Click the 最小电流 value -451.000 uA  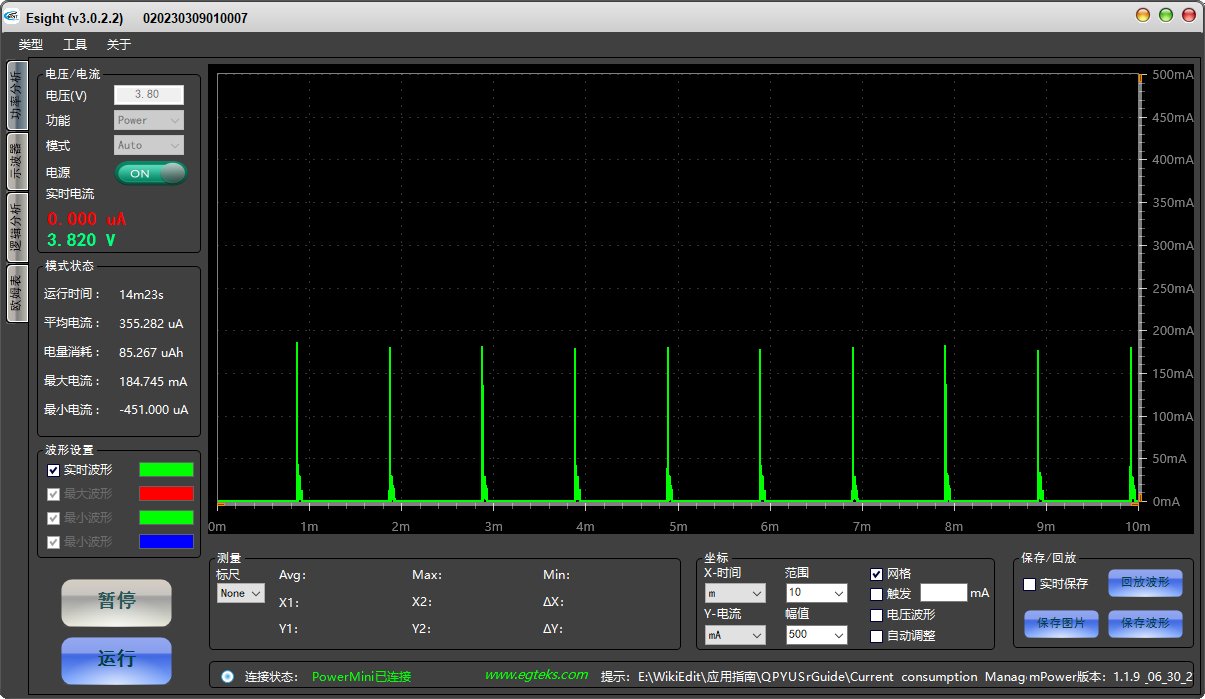pos(153,410)
